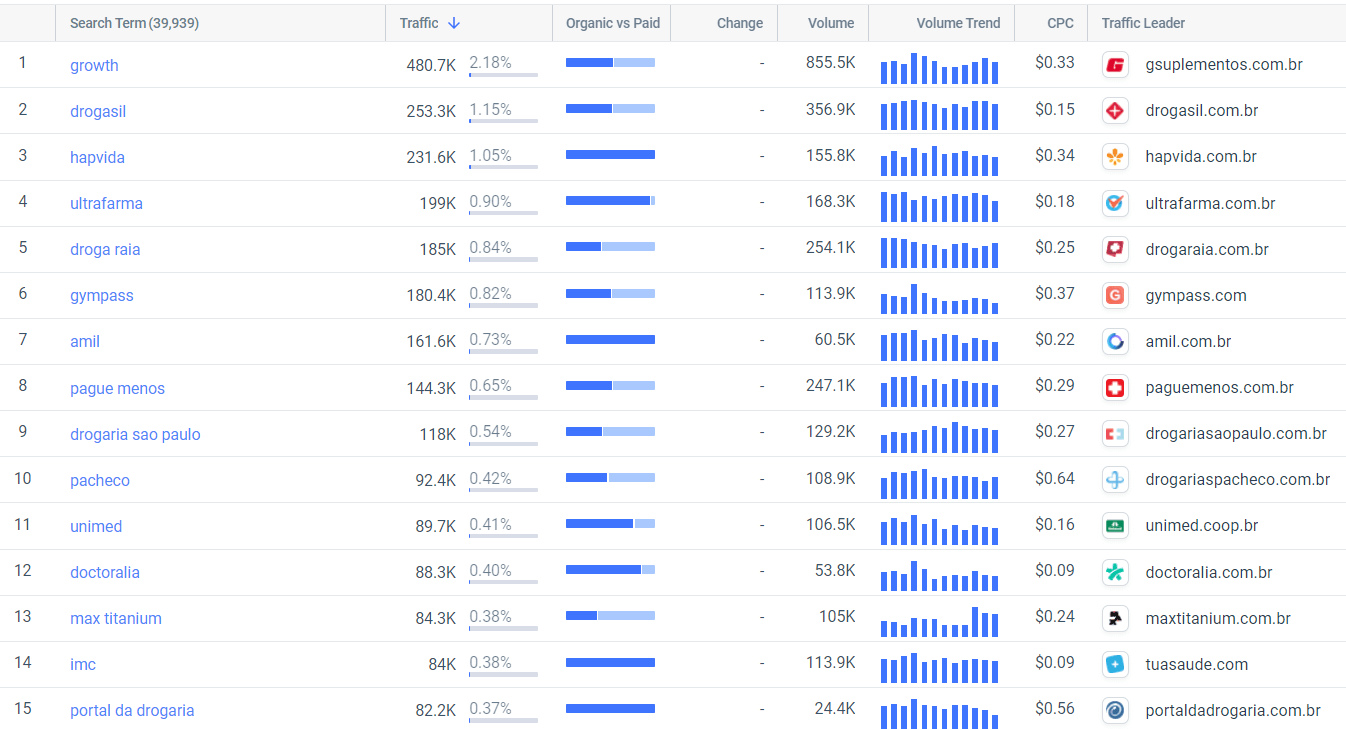The image size is (1346, 729).
Task: Click the unimed organic vs paid bar
Action: pos(610,523)
